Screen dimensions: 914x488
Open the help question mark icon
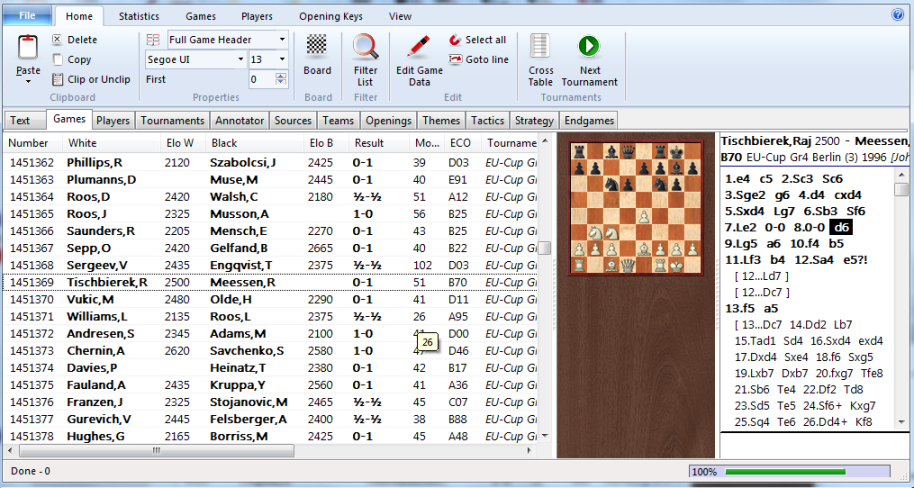898,15
